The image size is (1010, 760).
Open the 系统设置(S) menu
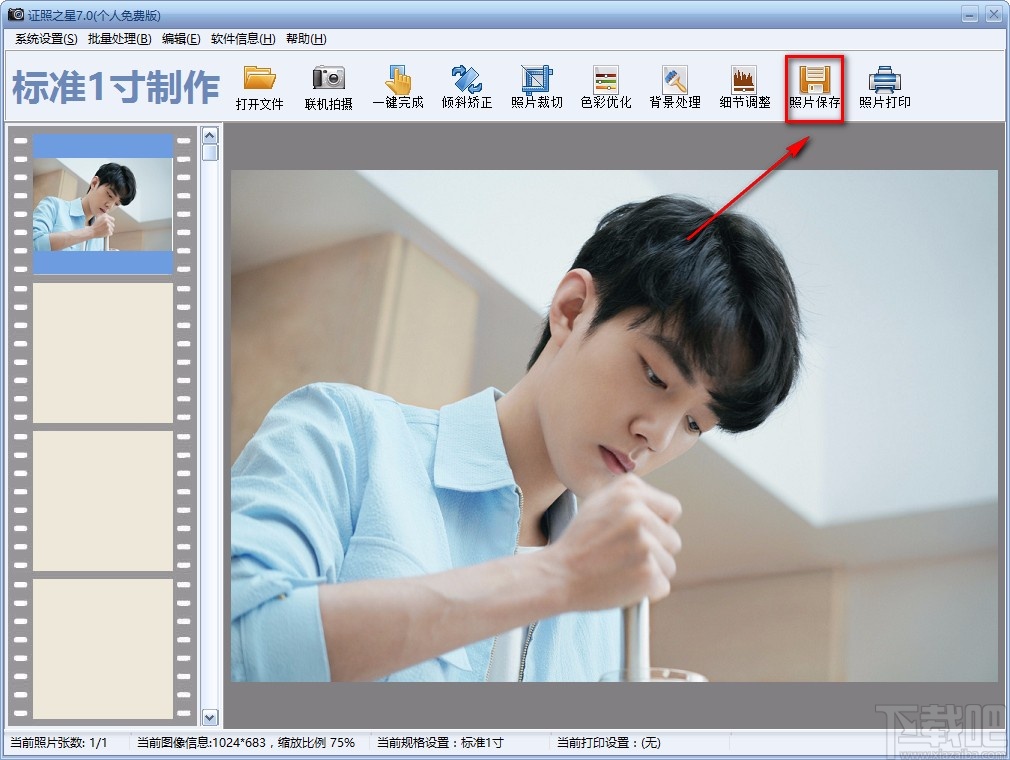tap(46, 39)
